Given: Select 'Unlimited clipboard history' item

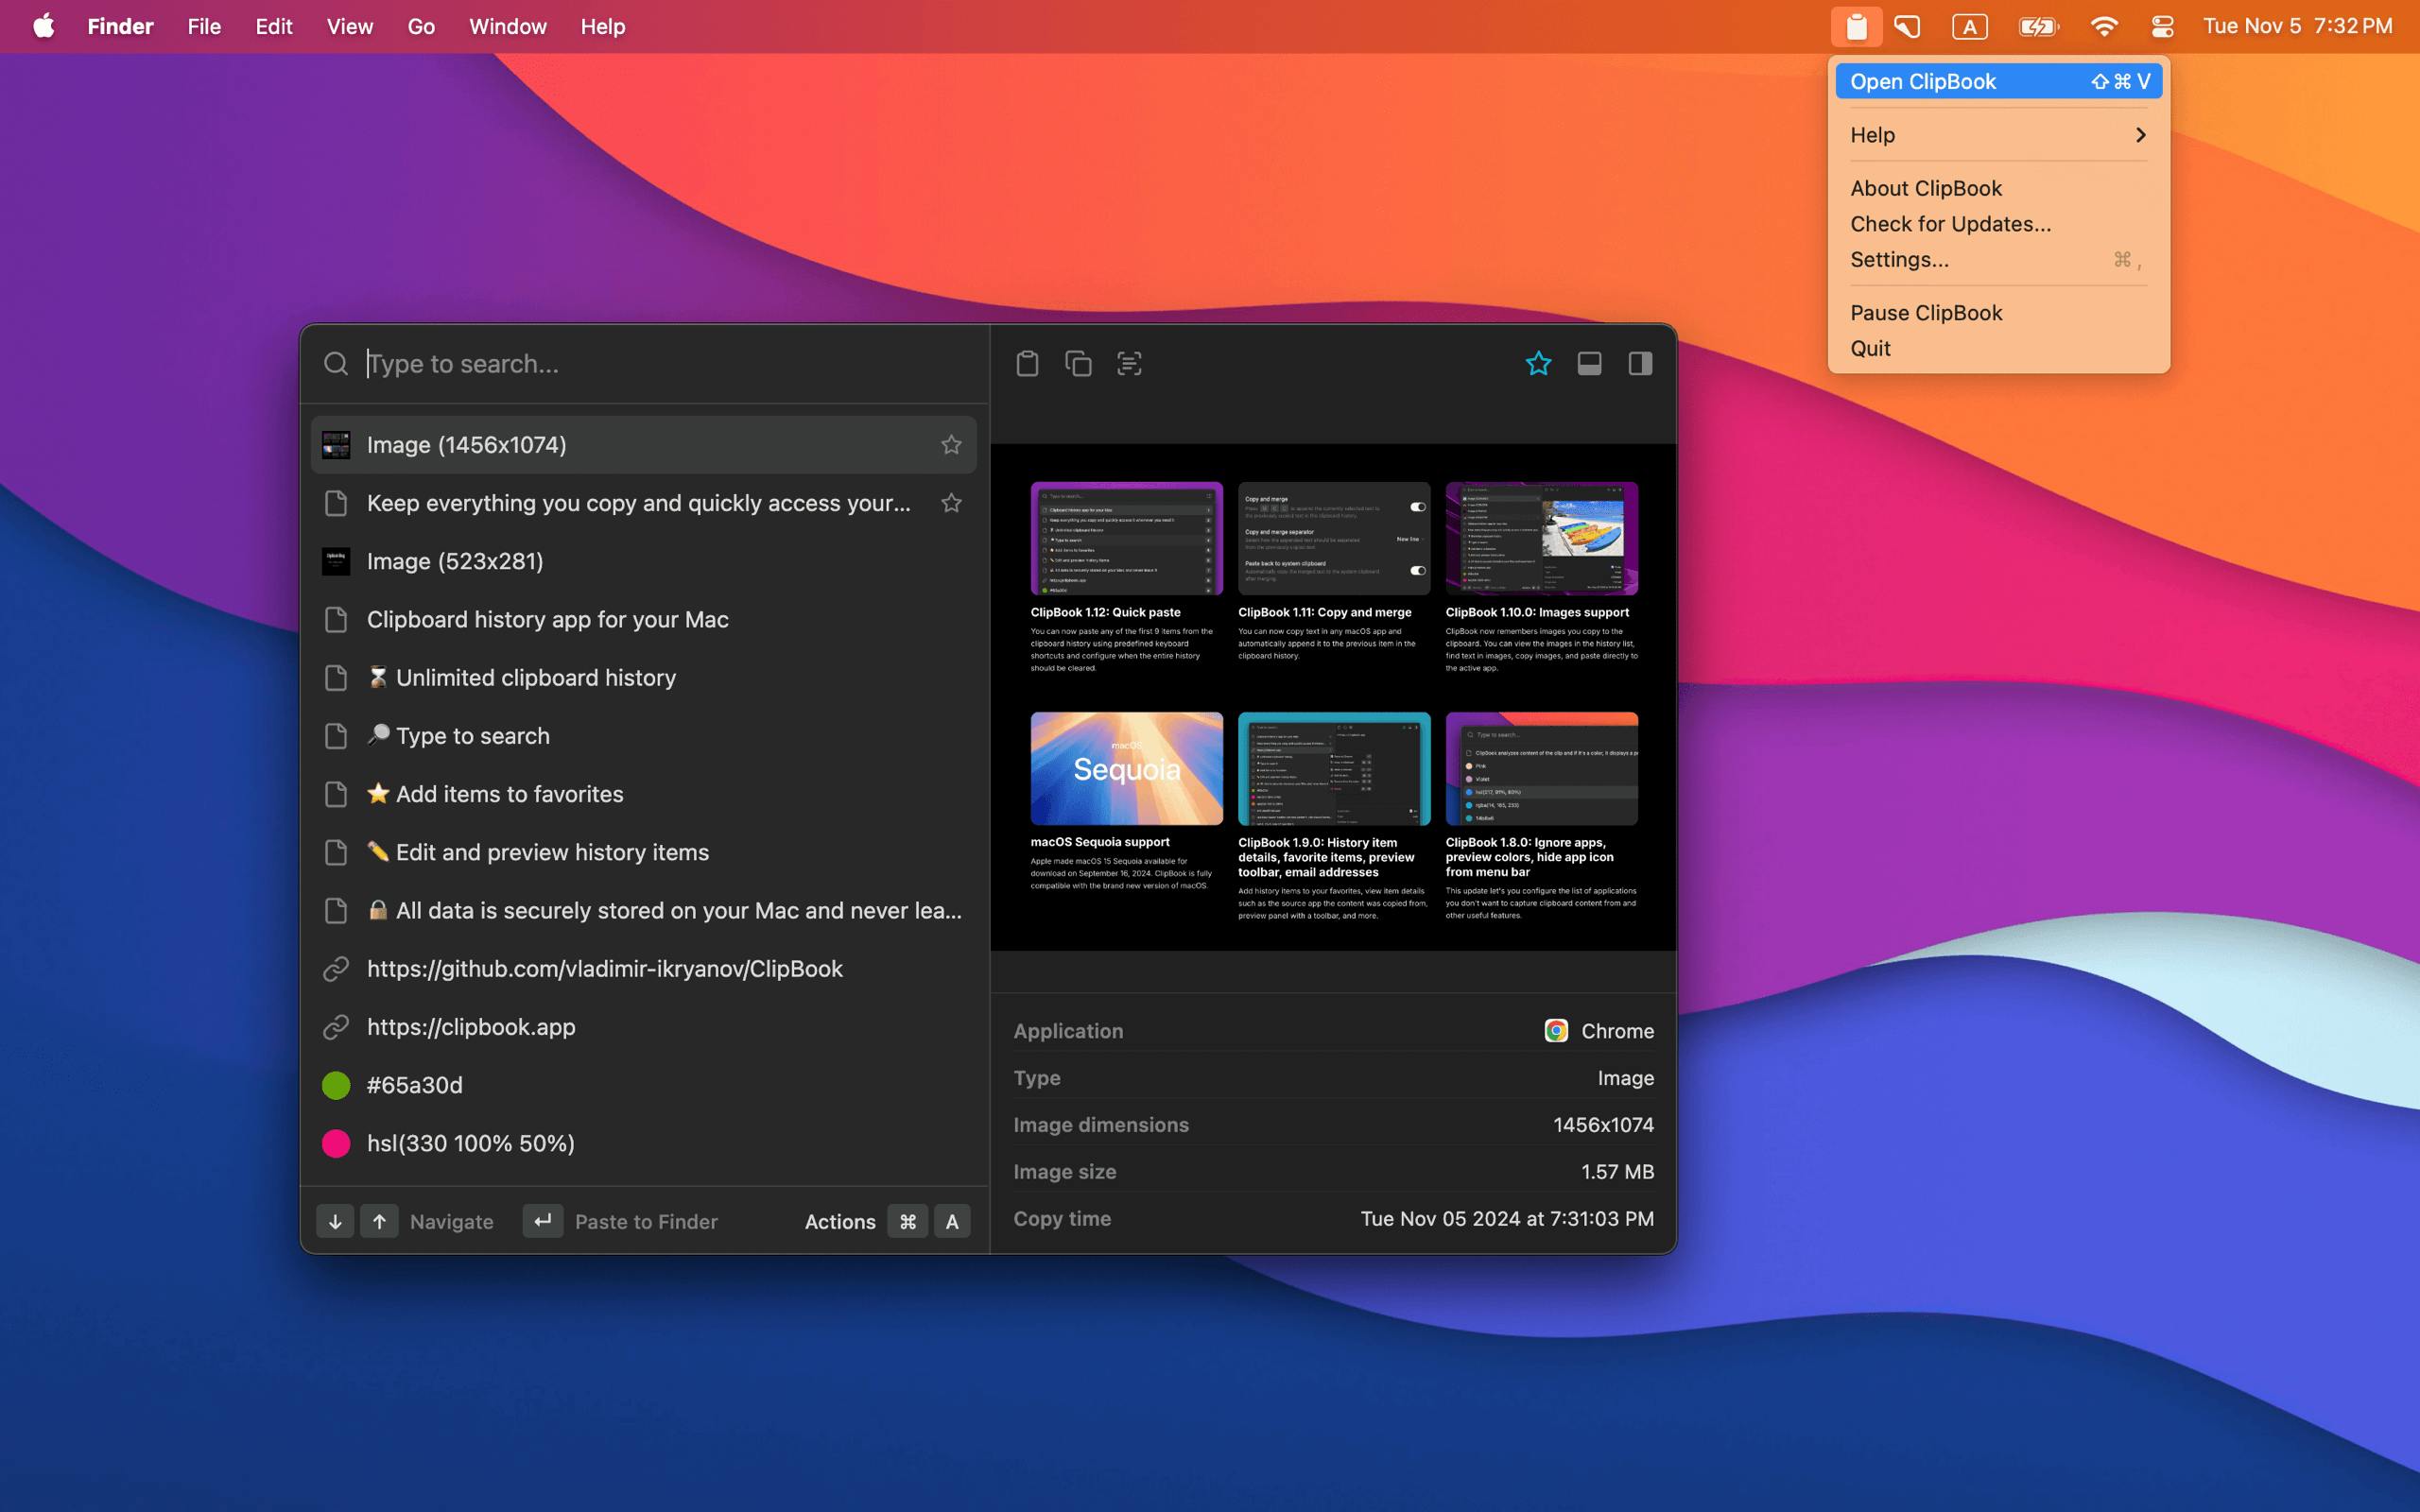Looking at the screenshot, I should pyautogui.click(x=644, y=677).
